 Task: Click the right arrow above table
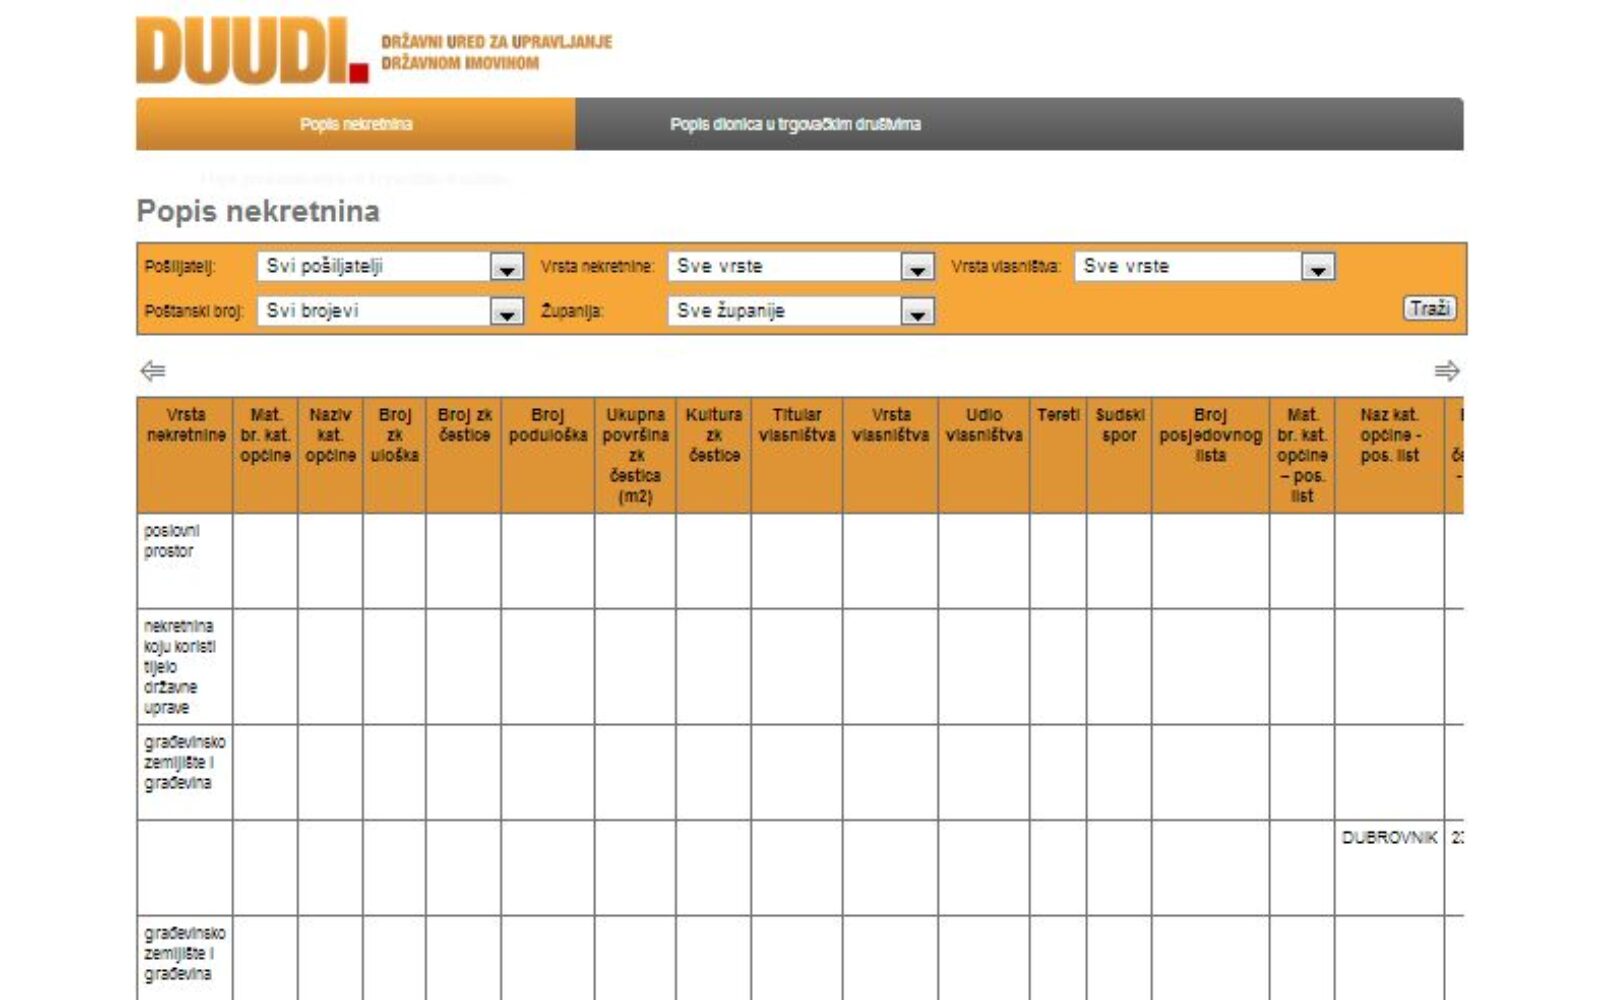[1446, 371]
